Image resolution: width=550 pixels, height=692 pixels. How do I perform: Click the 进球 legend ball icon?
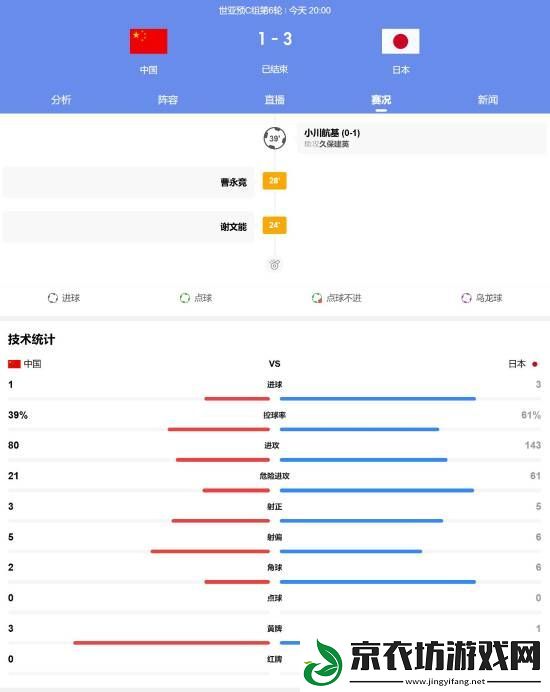(x=53, y=298)
